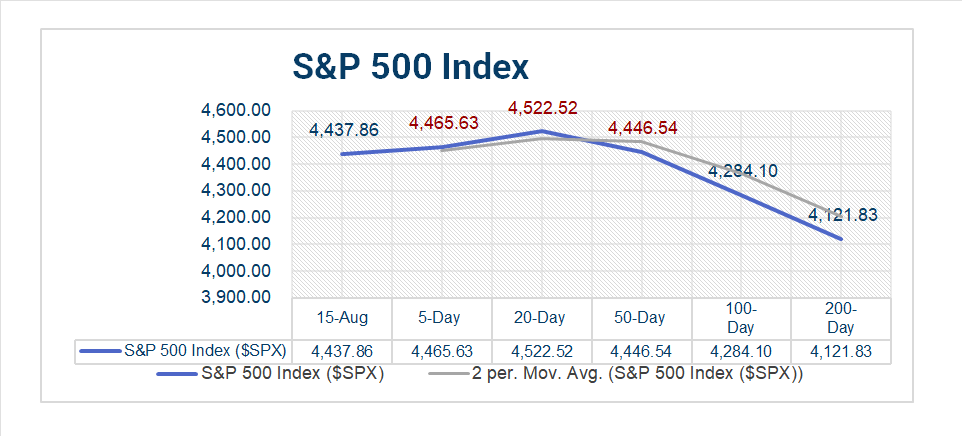The image size is (962, 436).
Task: Click the 3,900.00 vertical axis label
Action: 236,298
